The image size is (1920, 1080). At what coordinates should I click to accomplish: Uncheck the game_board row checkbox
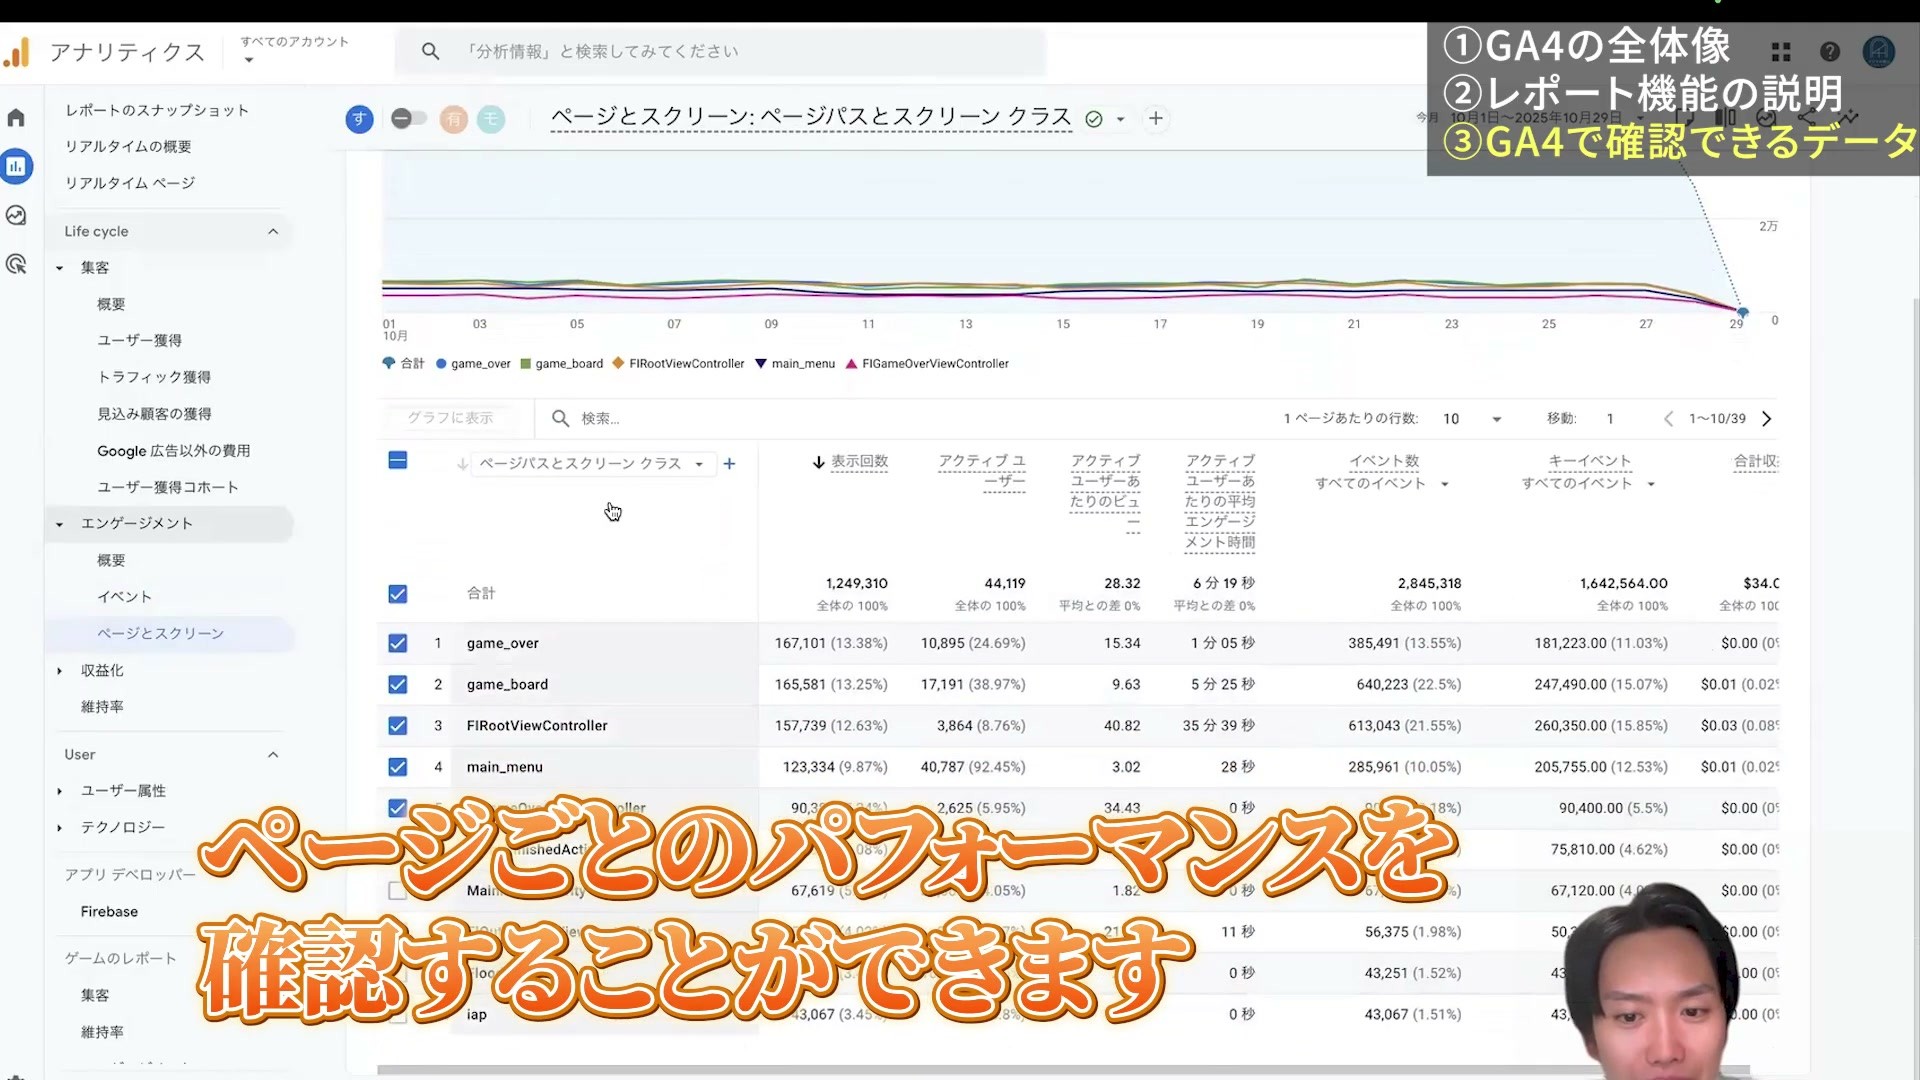pos(398,685)
